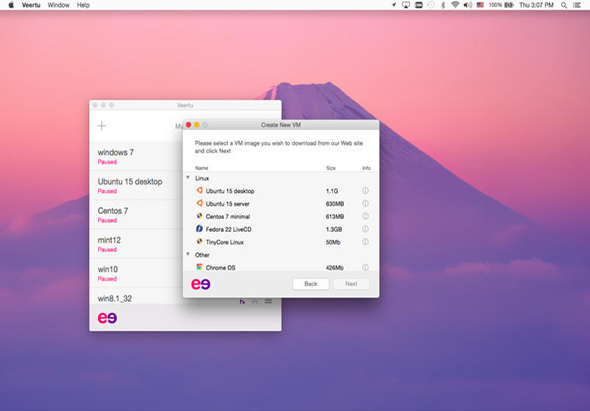Open the Window menu

pyautogui.click(x=58, y=5)
